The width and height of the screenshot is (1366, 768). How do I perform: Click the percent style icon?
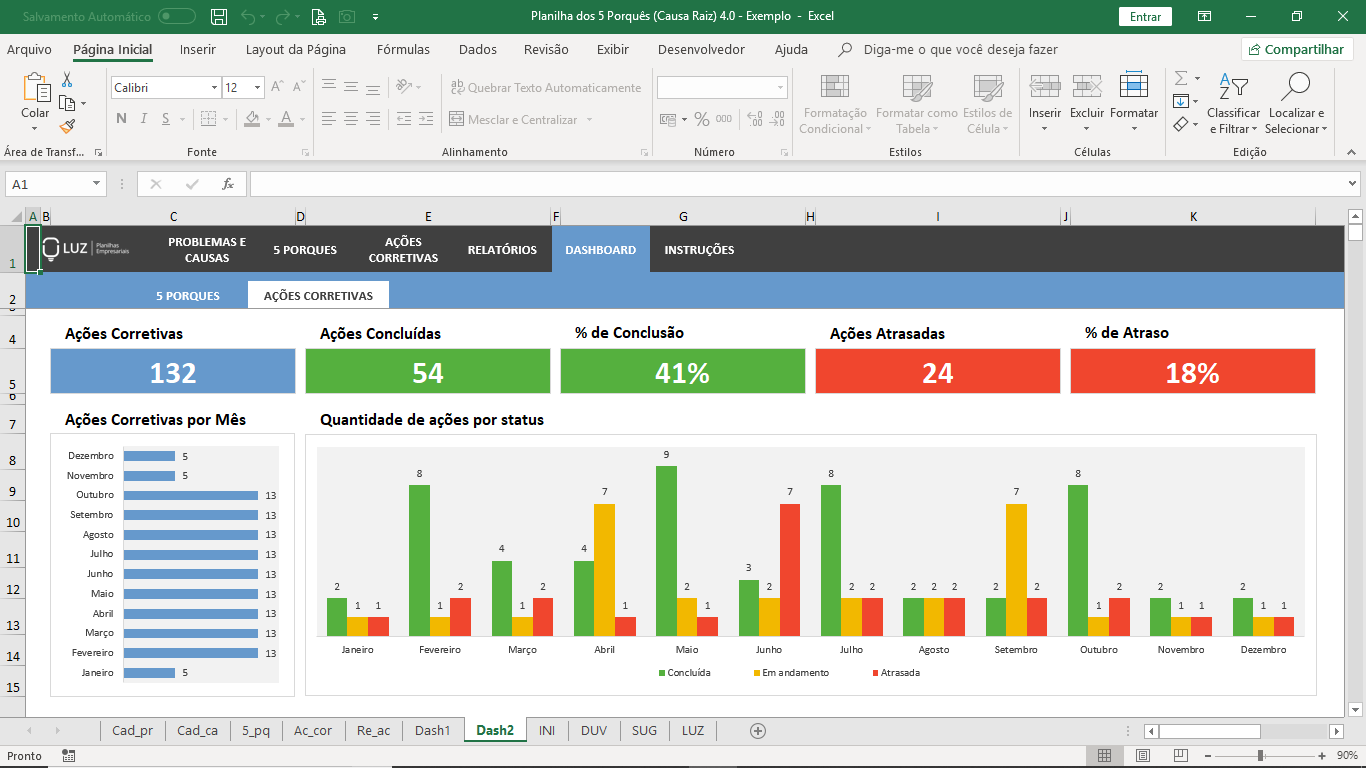click(x=702, y=119)
